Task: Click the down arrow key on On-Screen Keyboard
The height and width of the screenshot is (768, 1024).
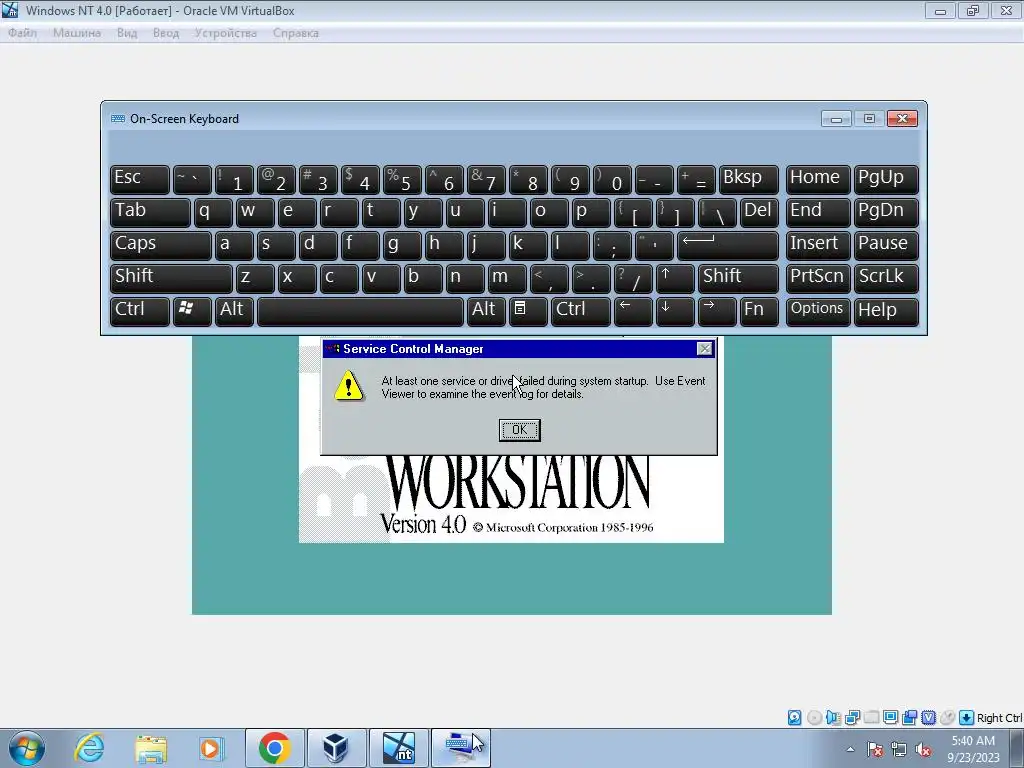Action: (x=675, y=311)
